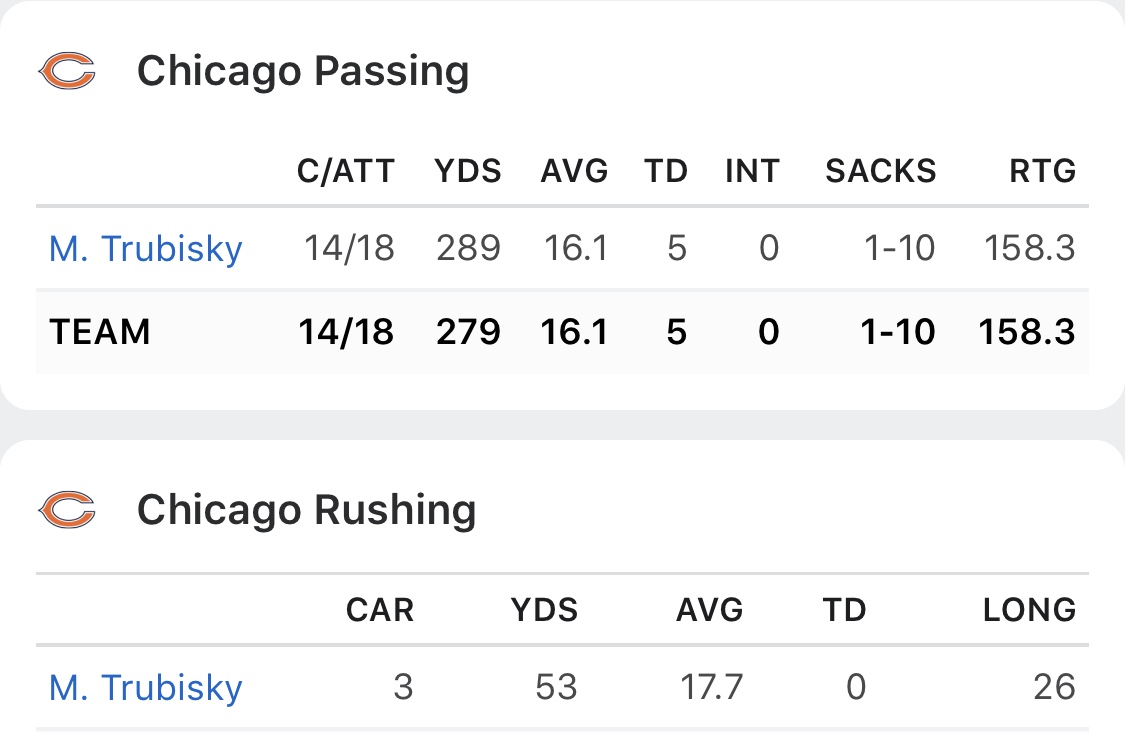This screenshot has width=1125, height=733.
Task: Click the TEAM totals row label
Action: tap(100, 332)
